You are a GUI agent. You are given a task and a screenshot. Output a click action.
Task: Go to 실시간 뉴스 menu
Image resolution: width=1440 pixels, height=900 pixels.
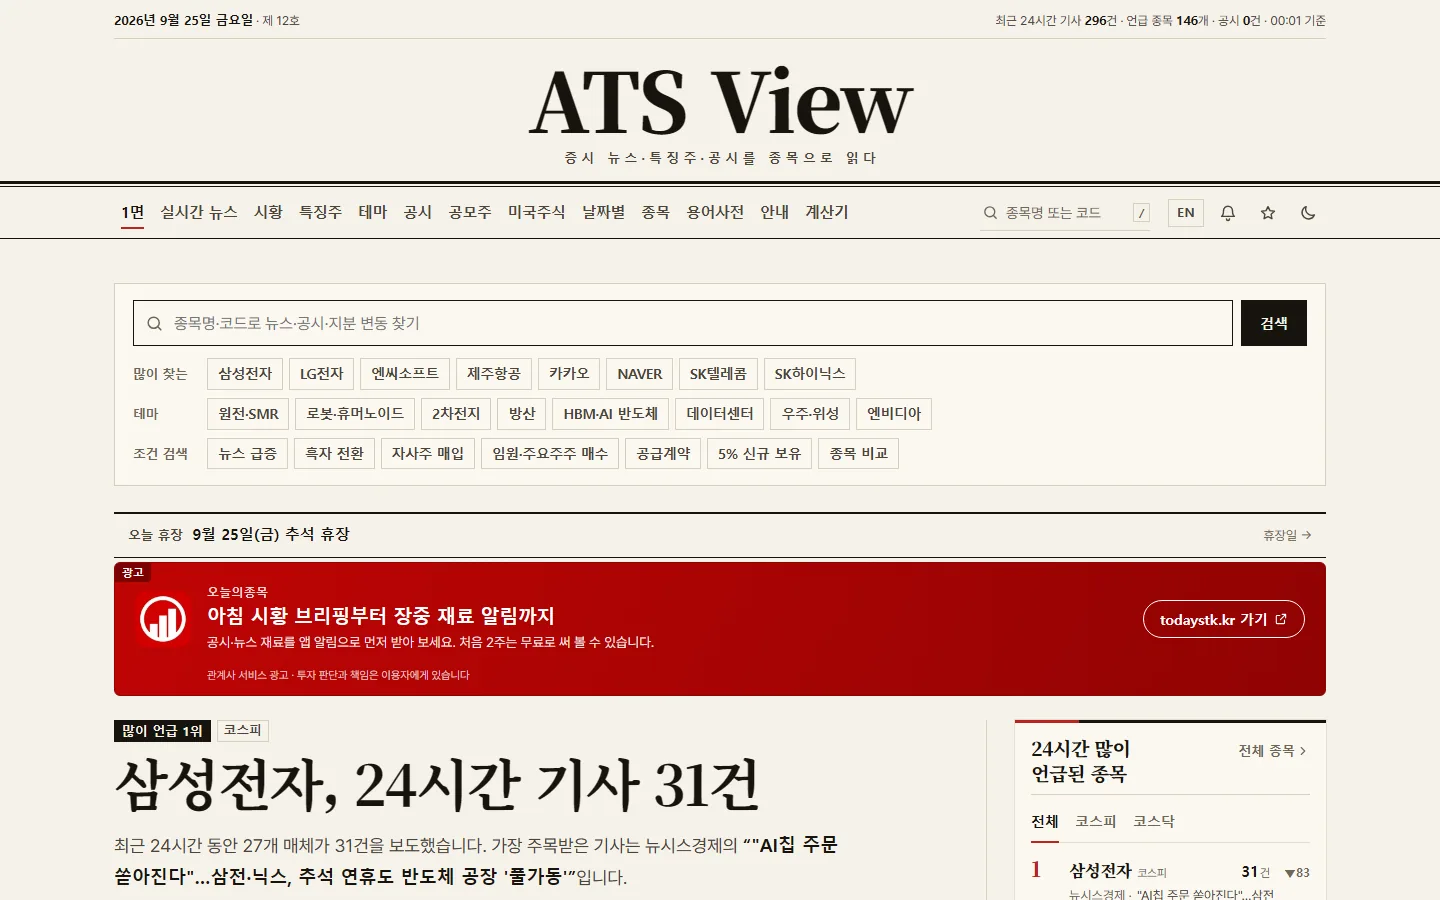[199, 212]
